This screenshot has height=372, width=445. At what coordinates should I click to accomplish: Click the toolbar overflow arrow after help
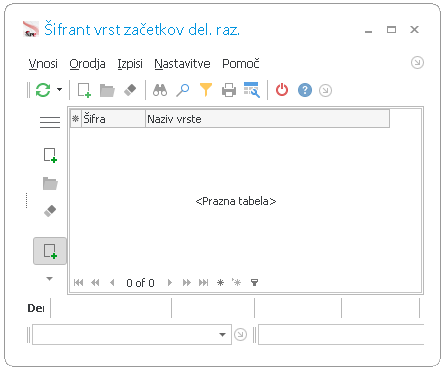325,90
